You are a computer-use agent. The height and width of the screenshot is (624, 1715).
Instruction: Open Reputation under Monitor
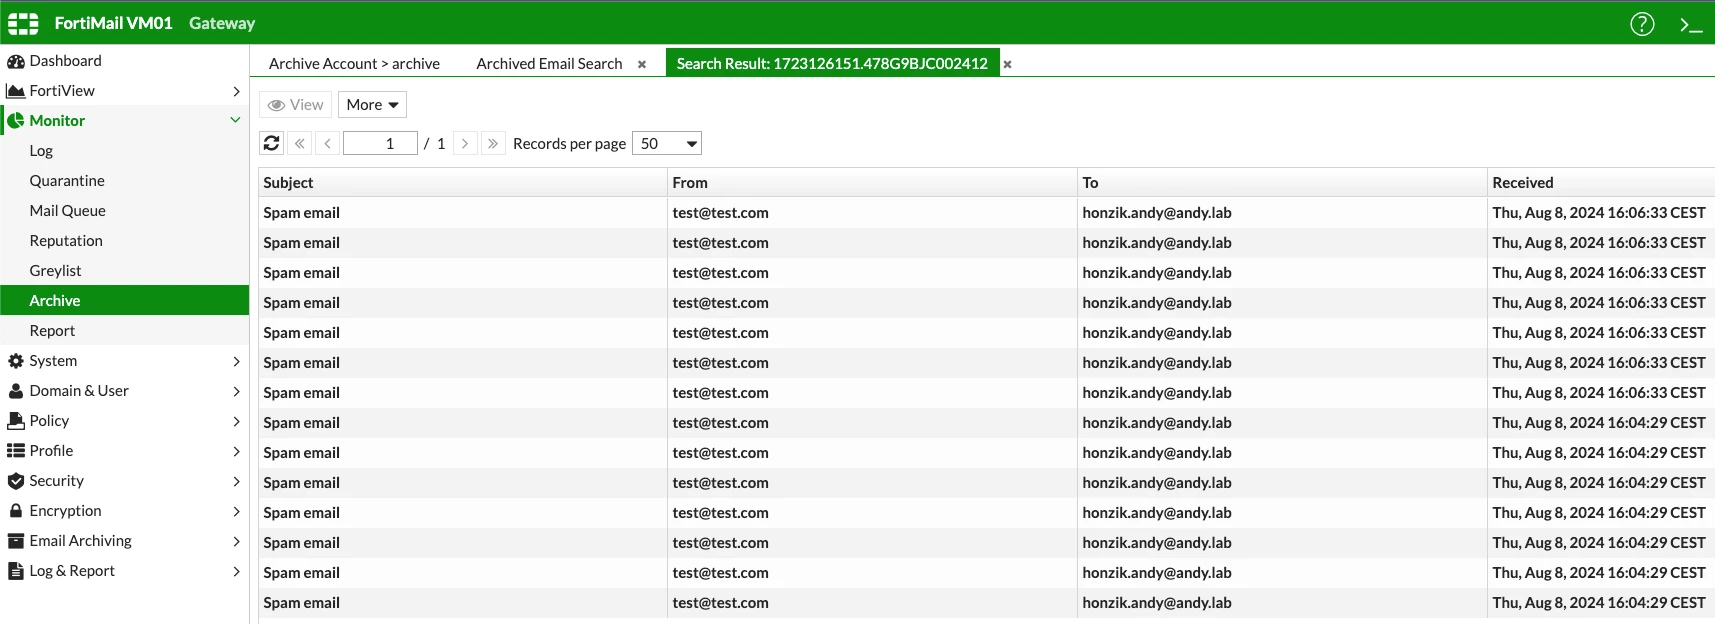(x=66, y=241)
